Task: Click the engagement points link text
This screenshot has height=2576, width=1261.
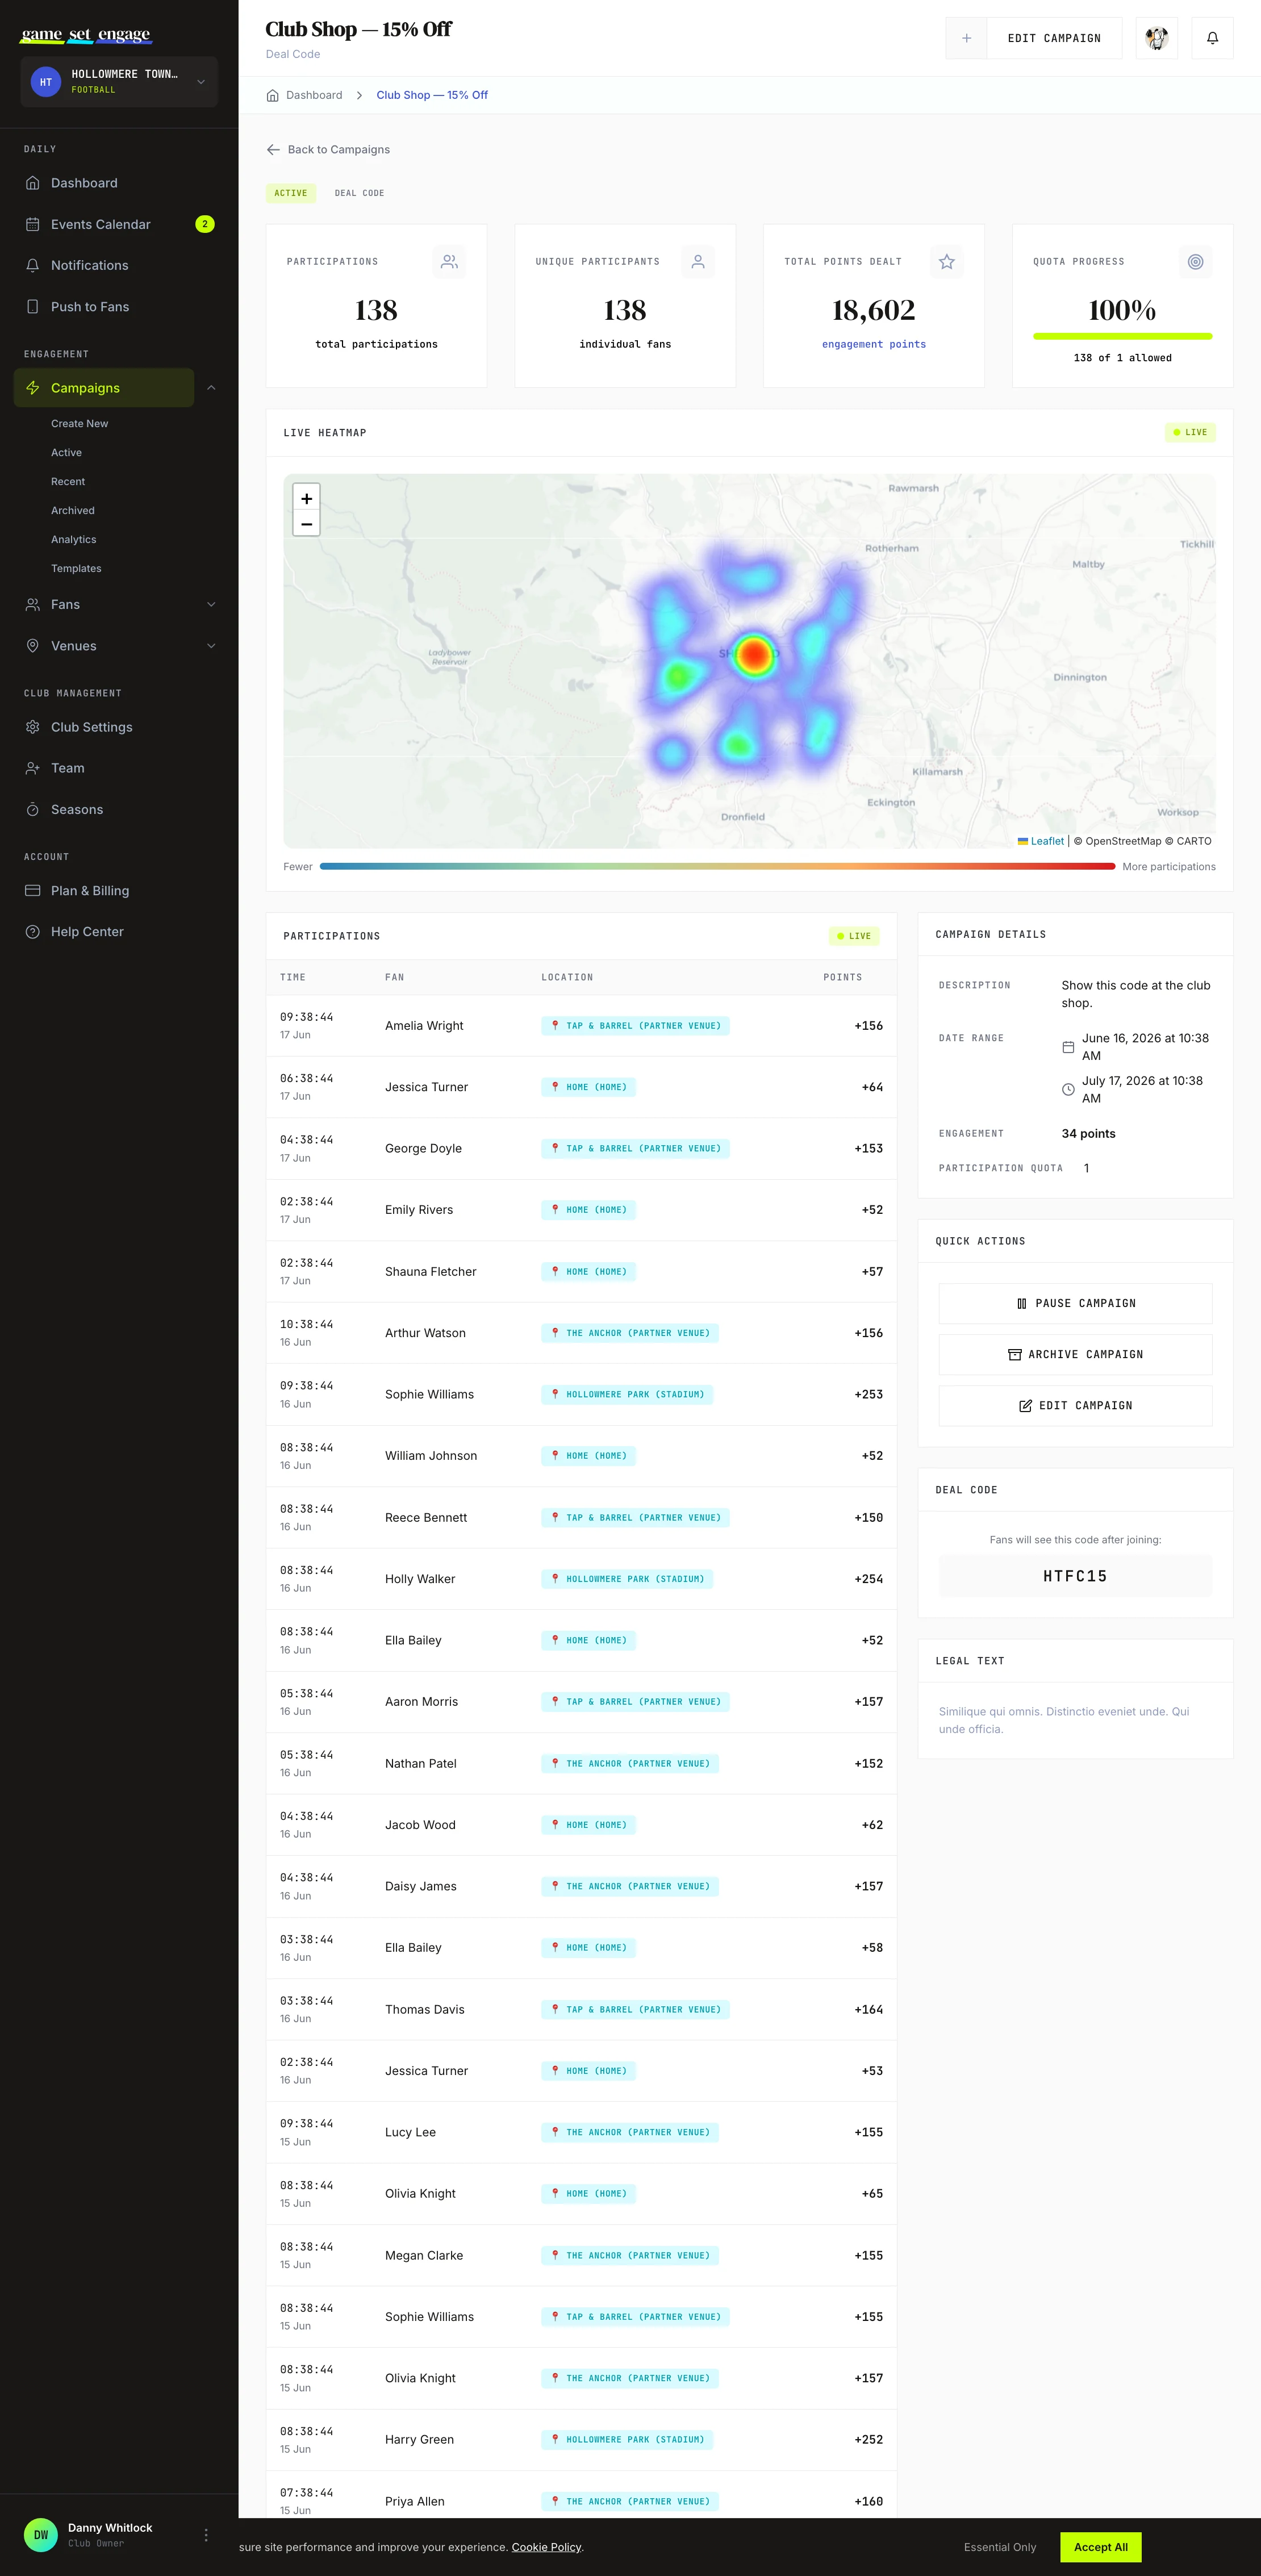Action: tap(873, 344)
